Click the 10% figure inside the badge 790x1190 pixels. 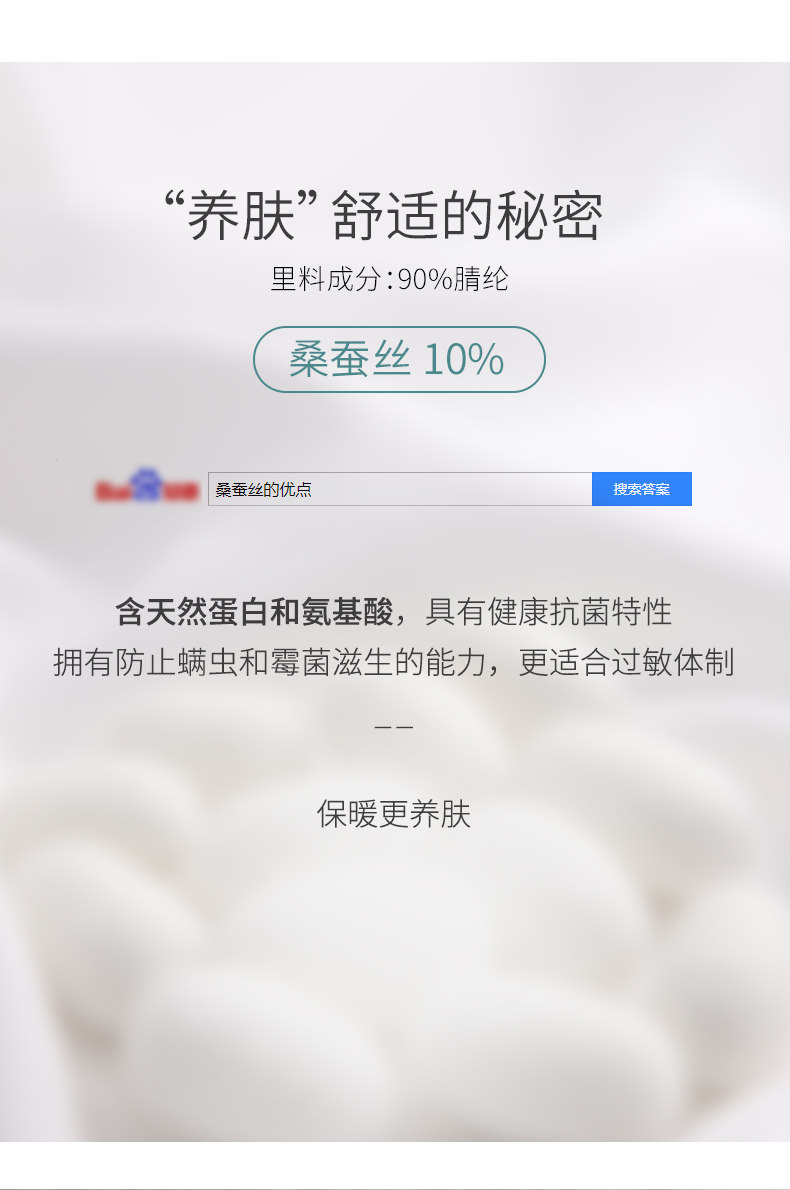point(464,360)
